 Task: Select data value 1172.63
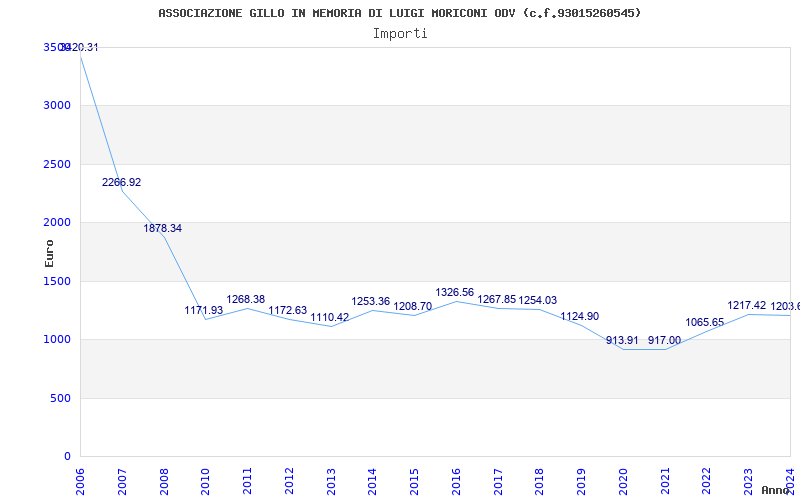(288, 310)
